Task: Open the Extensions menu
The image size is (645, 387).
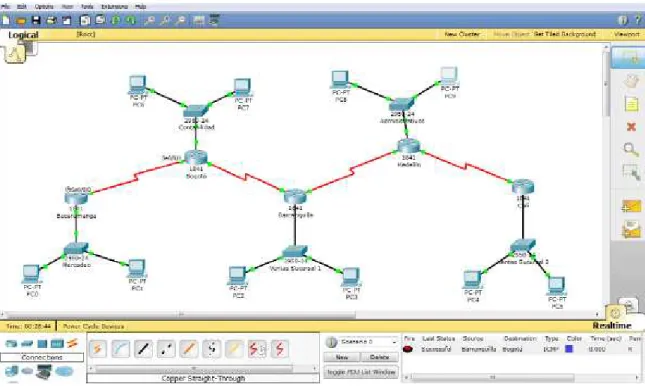Action: coord(114,7)
